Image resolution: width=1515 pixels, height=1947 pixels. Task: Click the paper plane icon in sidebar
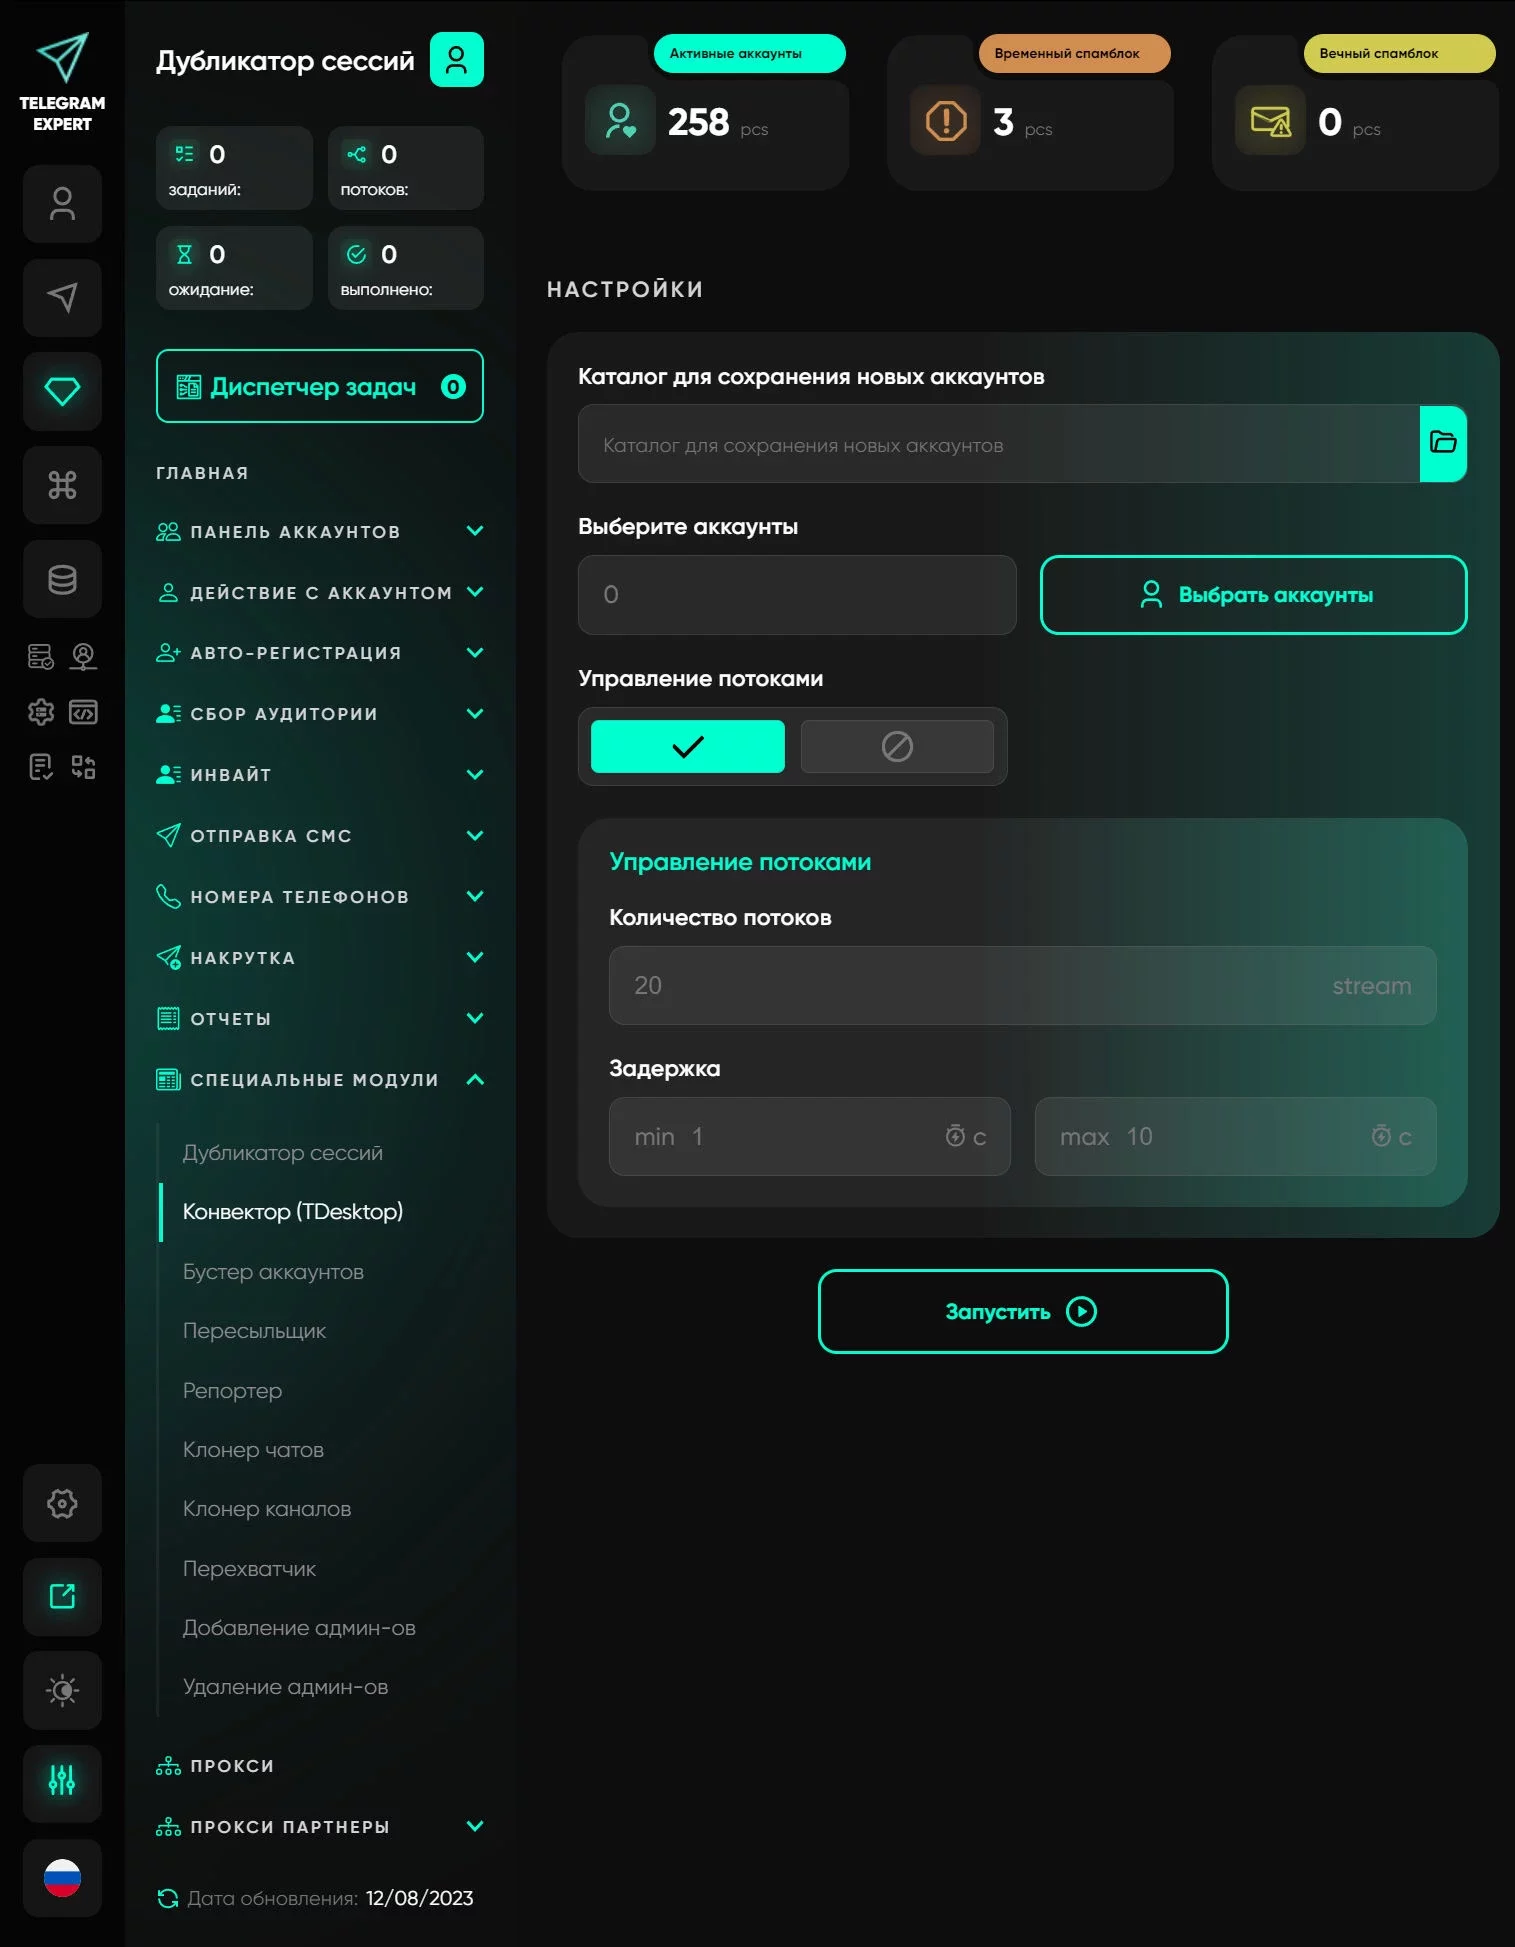pos(62,297)
